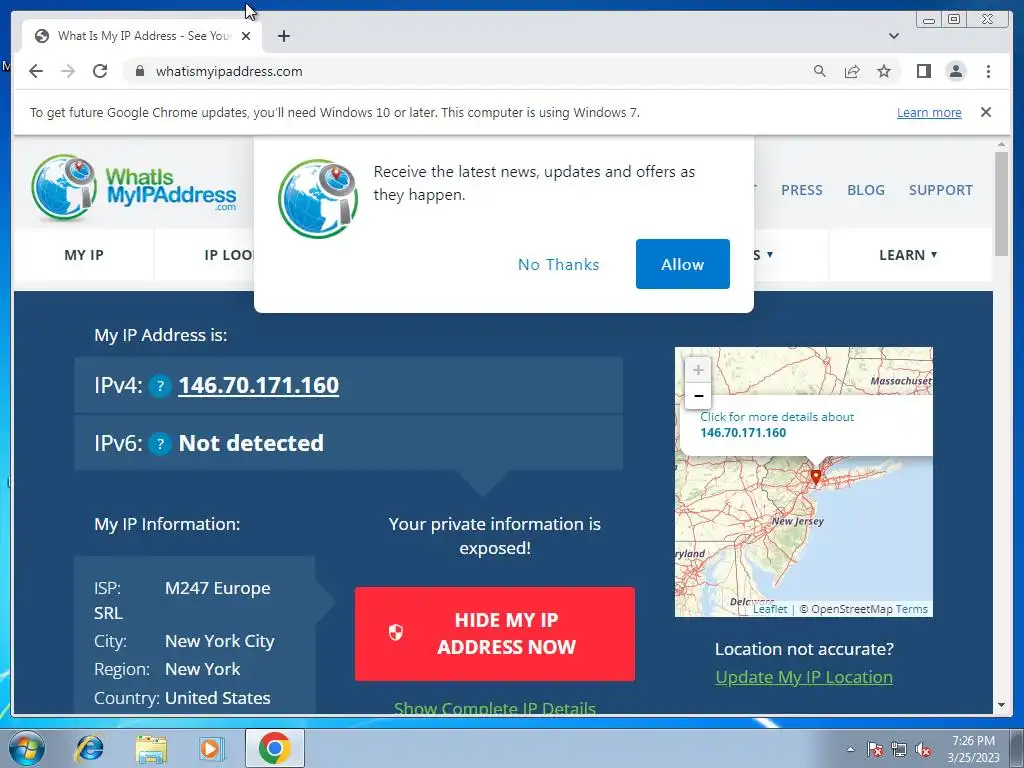Click the Learn more link in update bar

[x=929, y=112]
